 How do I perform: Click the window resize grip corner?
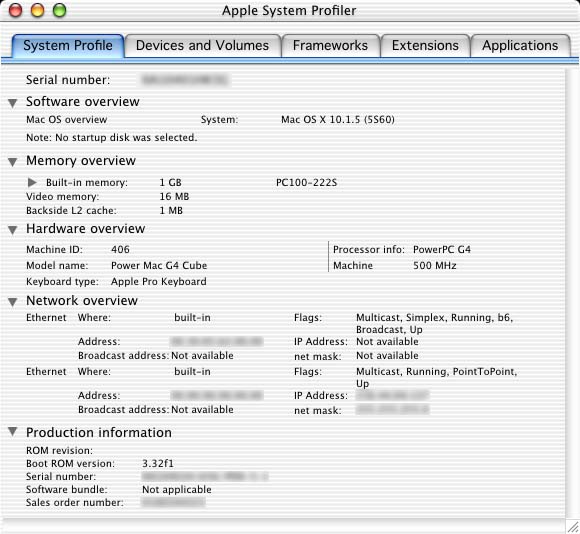tap(573, 526)
